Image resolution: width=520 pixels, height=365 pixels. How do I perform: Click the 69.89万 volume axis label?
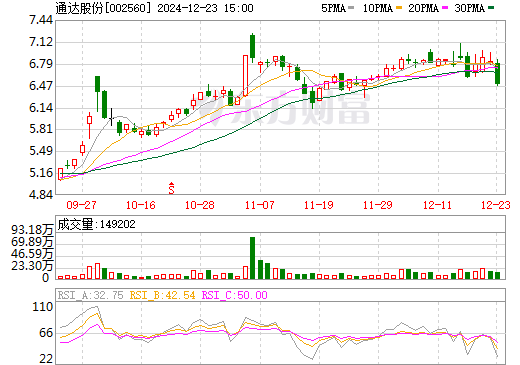[x=32, y=241]
